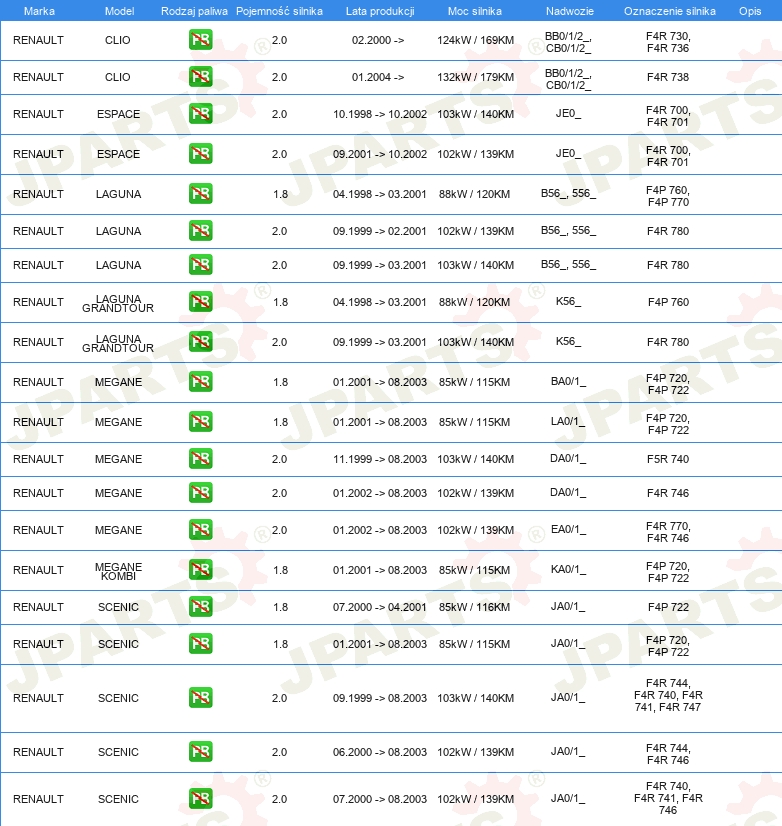Click the petrol fuel icon in the CLIO 124kW row

(x=200, y=40)
